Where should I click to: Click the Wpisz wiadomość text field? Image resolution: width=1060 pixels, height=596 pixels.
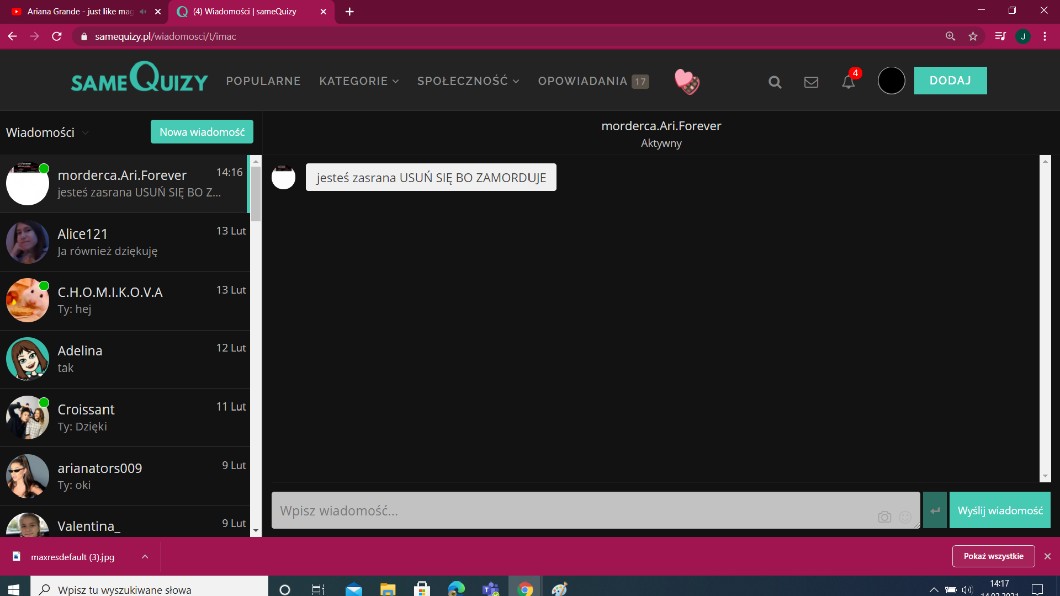[570, 510]
